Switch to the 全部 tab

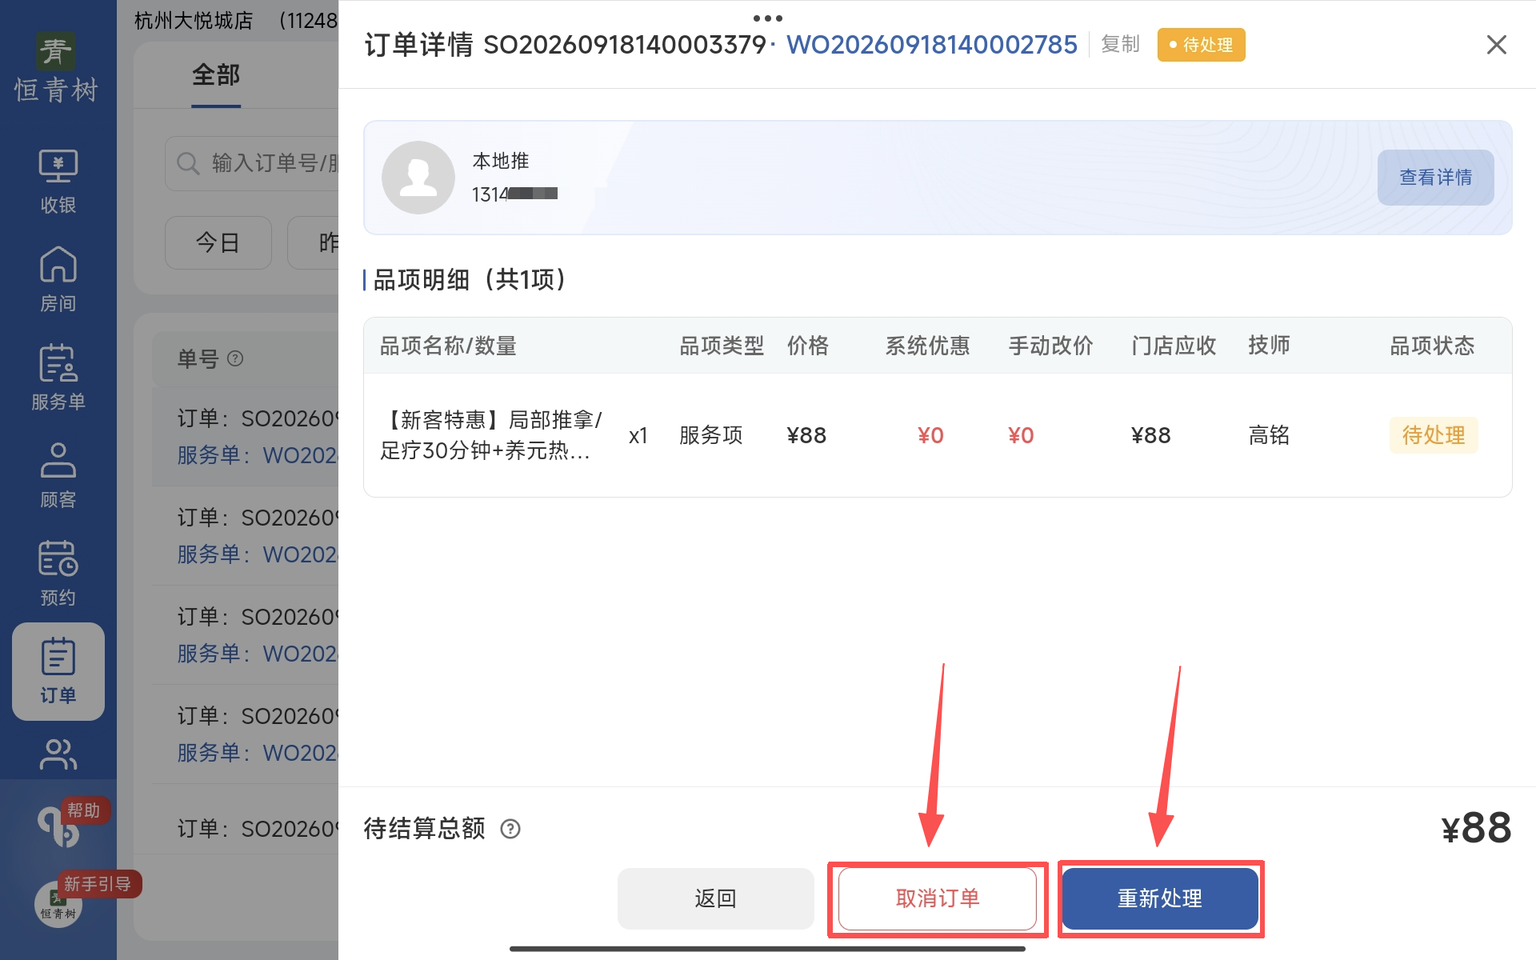coord(216,75)
